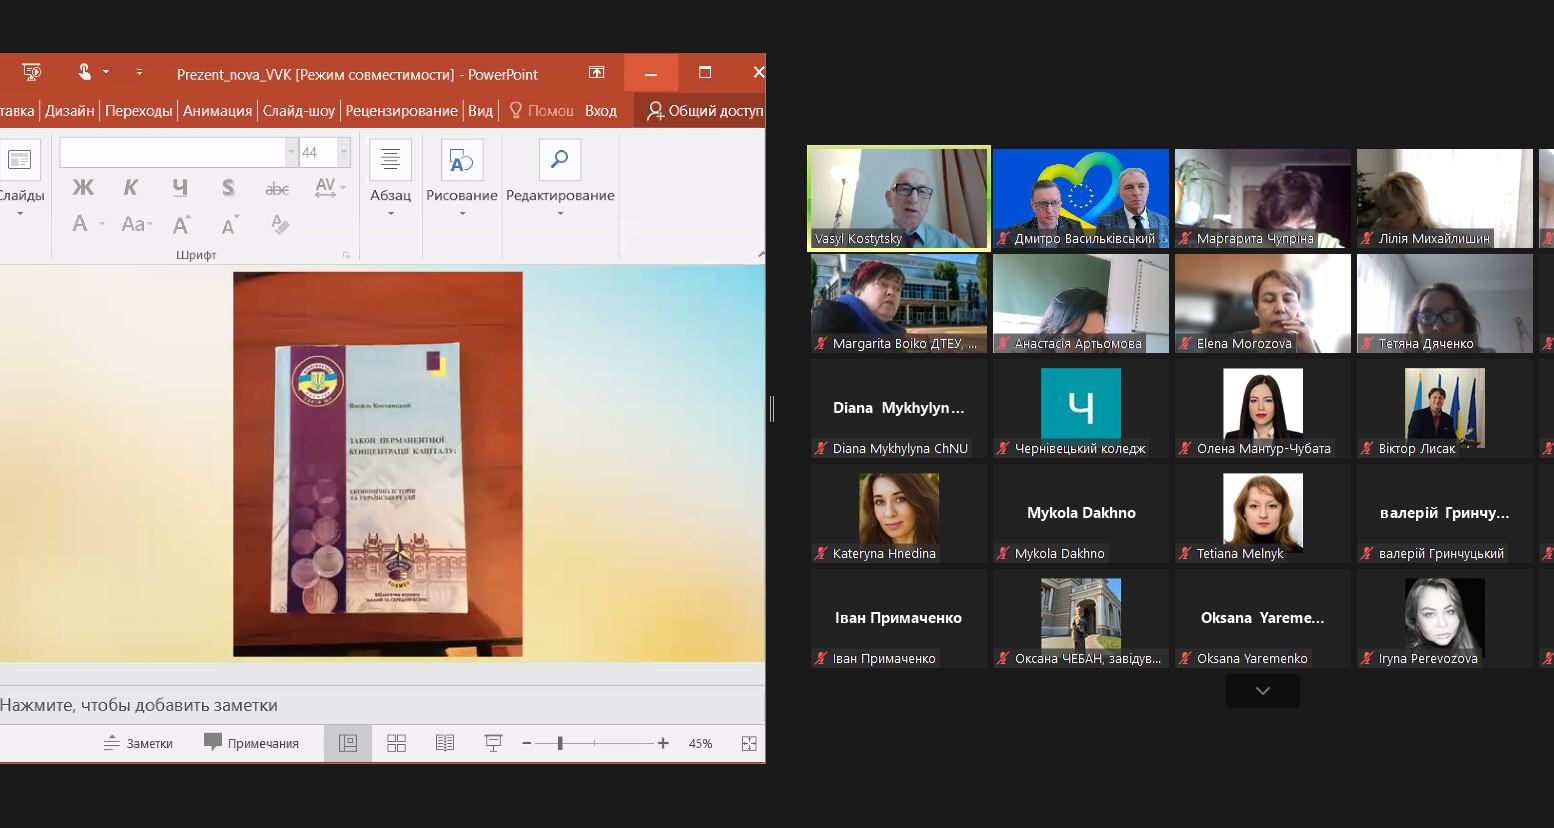Click the increase font size icon
The image size is (1554, 828).
(181, 225)
